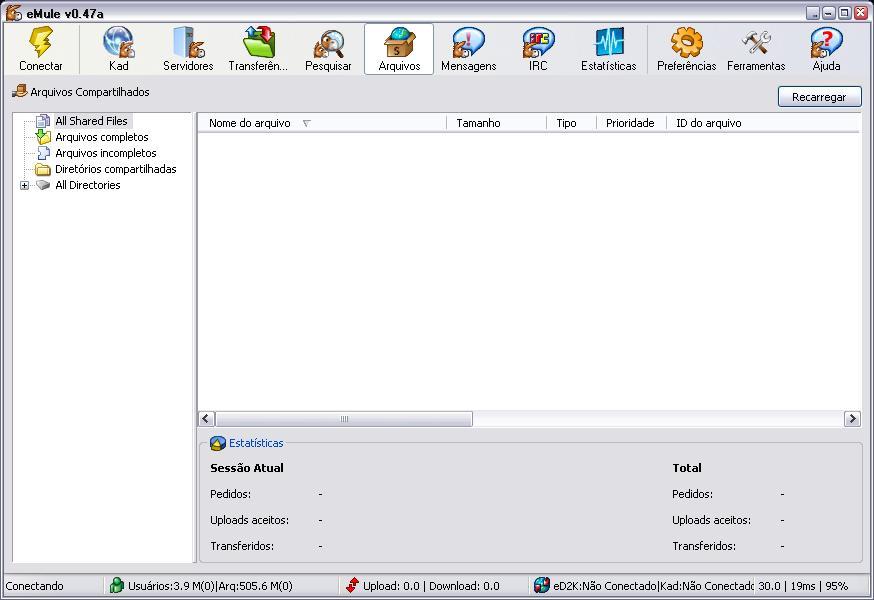
Task: Sort by Tipo column header
Action: coord(571,123)
